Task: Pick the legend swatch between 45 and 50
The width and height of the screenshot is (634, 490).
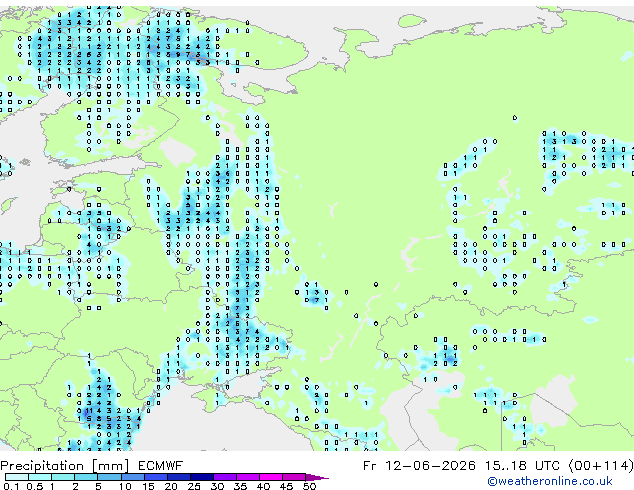Action: pyautogui.click(x=294, y=477)
